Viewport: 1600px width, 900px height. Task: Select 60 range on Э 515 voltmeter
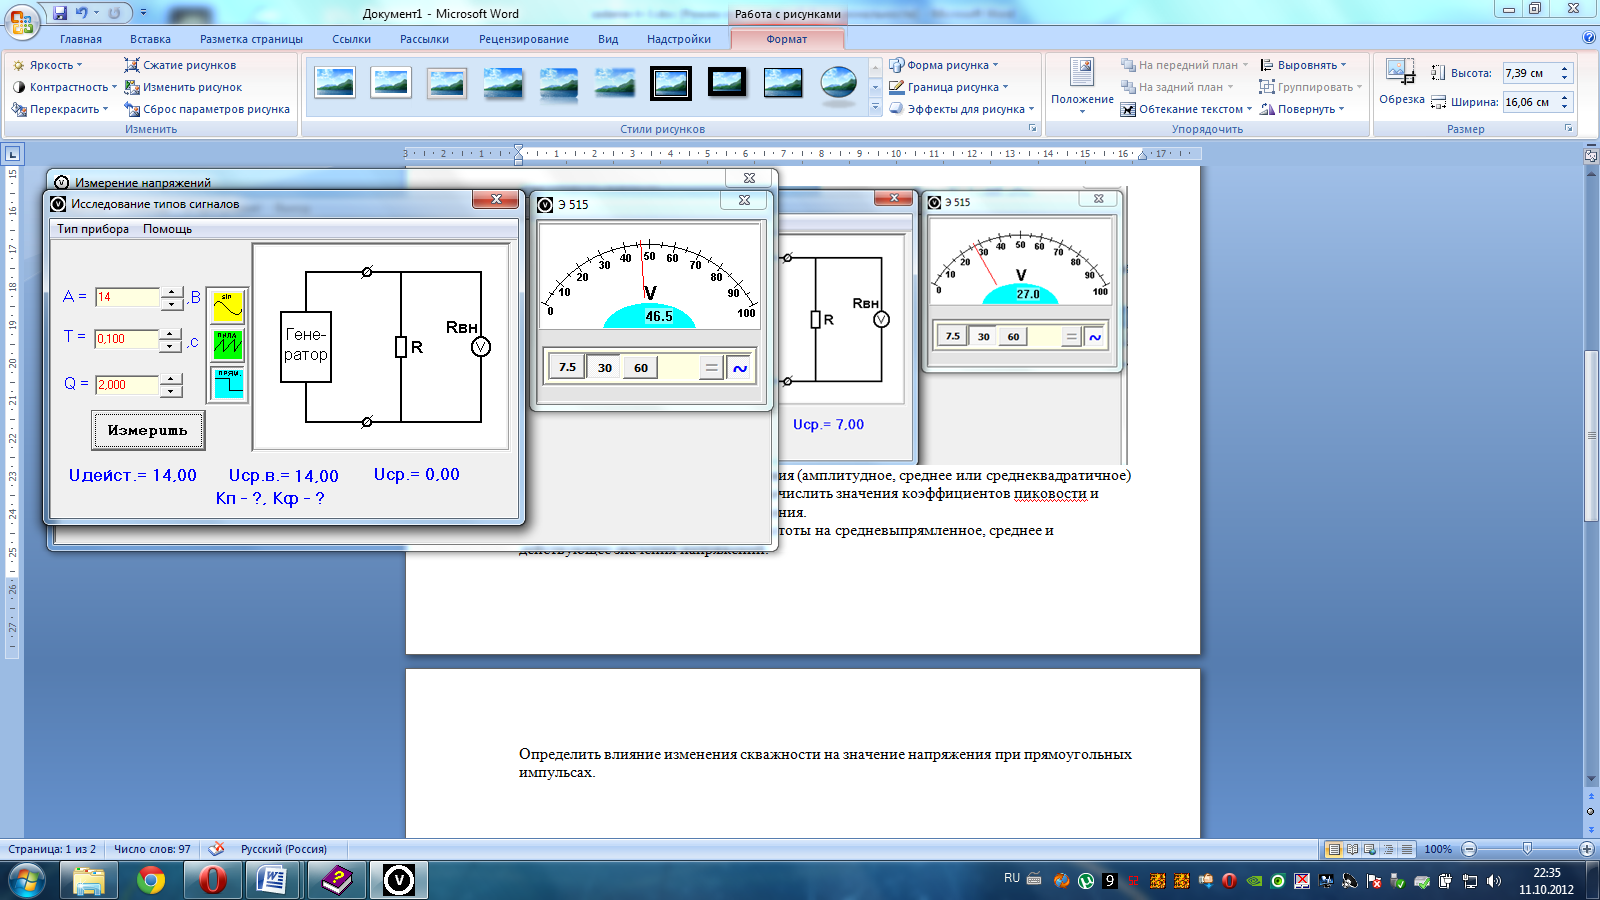(x=641, y=368)
